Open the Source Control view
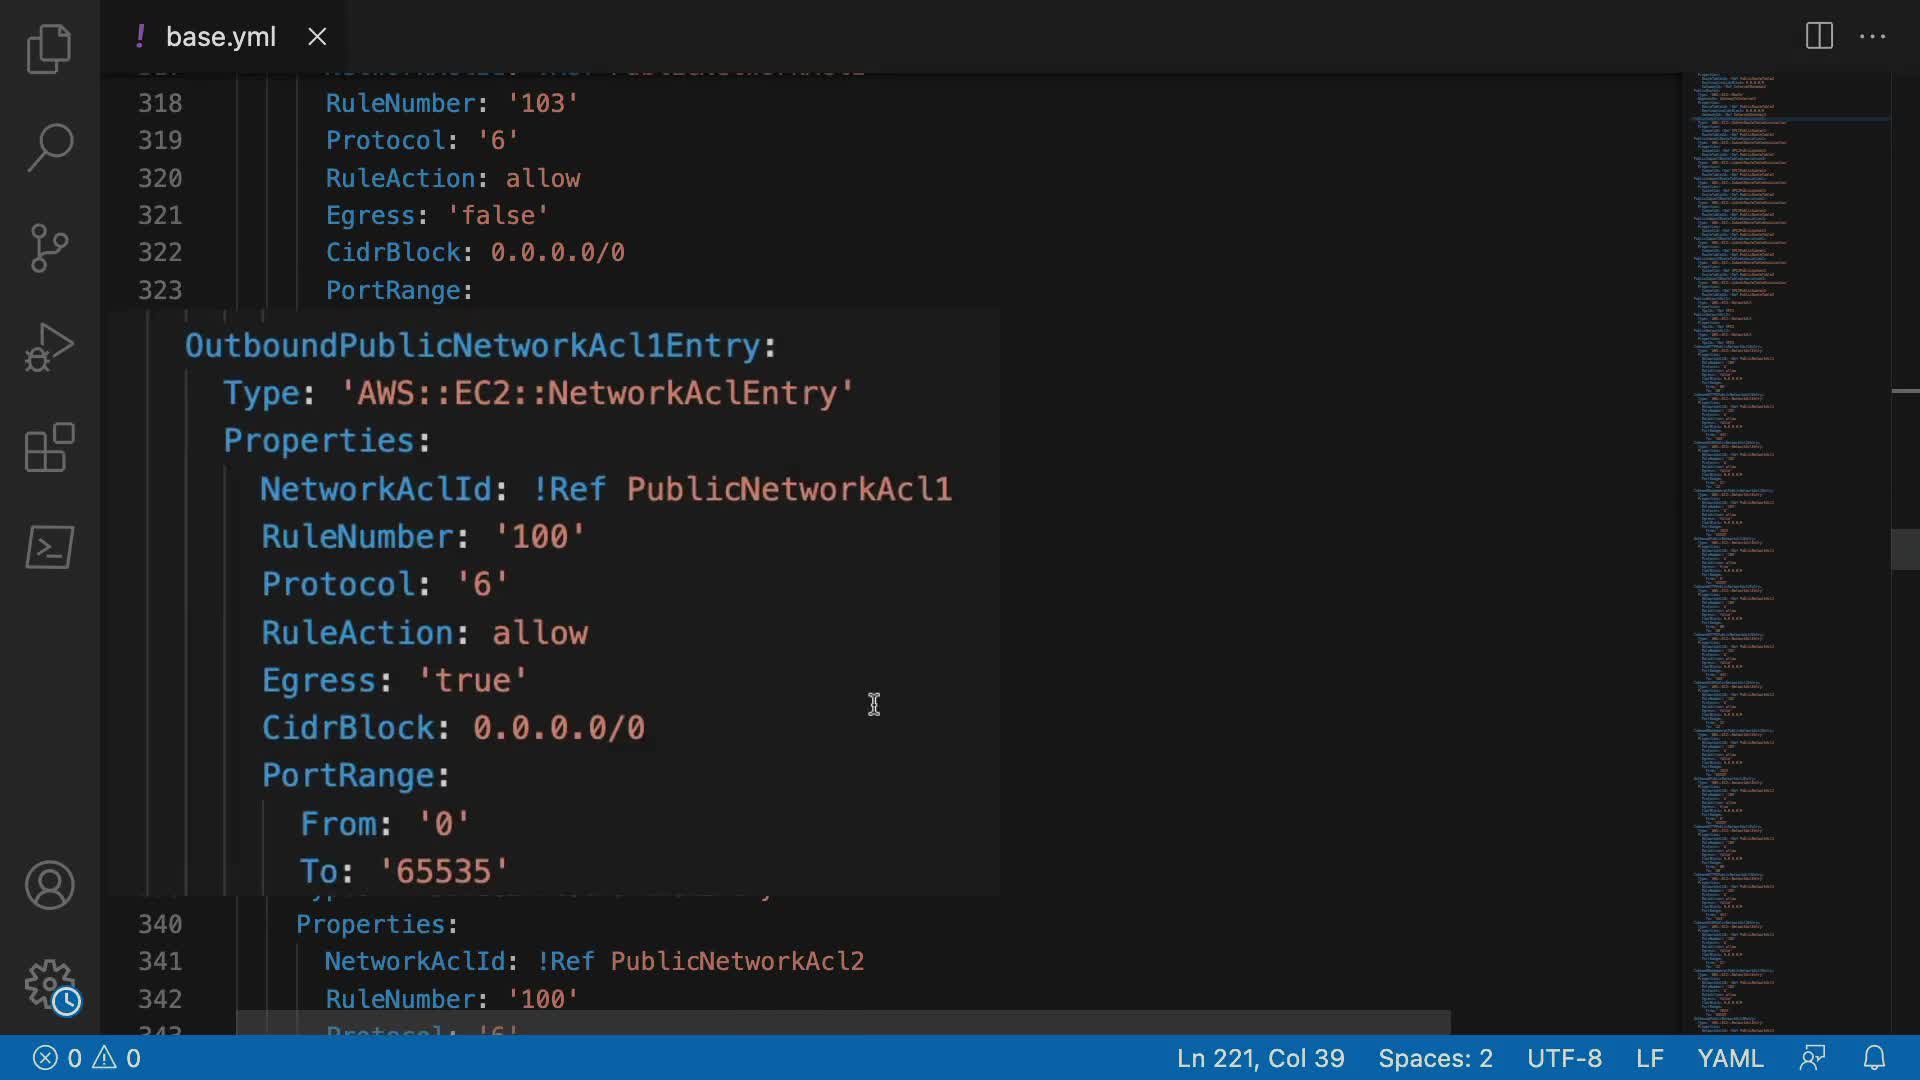 pyautogui.click(x=49, y=248)
